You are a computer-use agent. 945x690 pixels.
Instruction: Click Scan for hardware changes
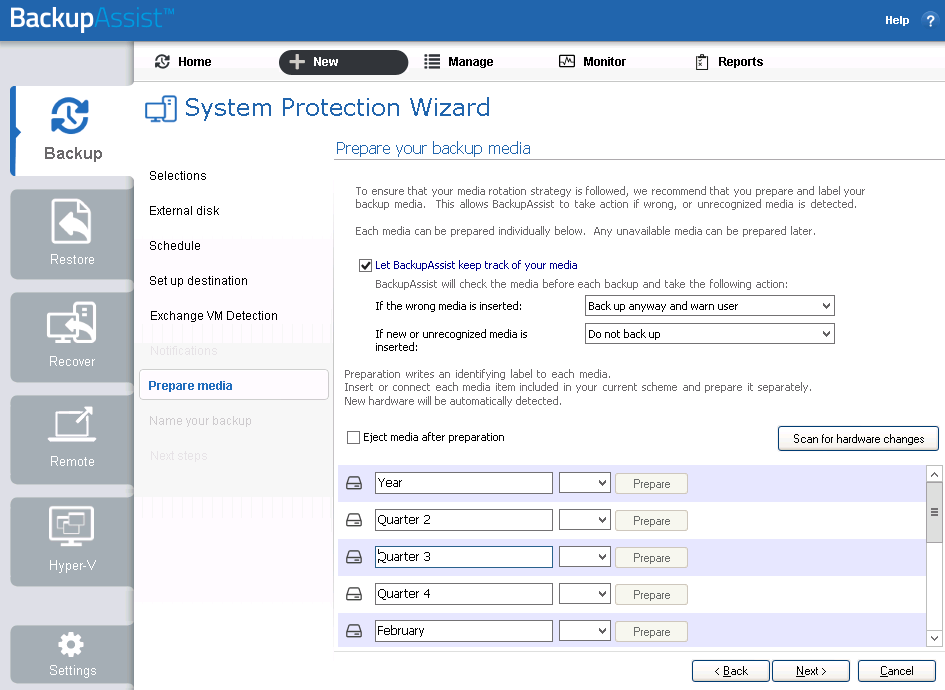pyautogui.click(x=858, y=439)
